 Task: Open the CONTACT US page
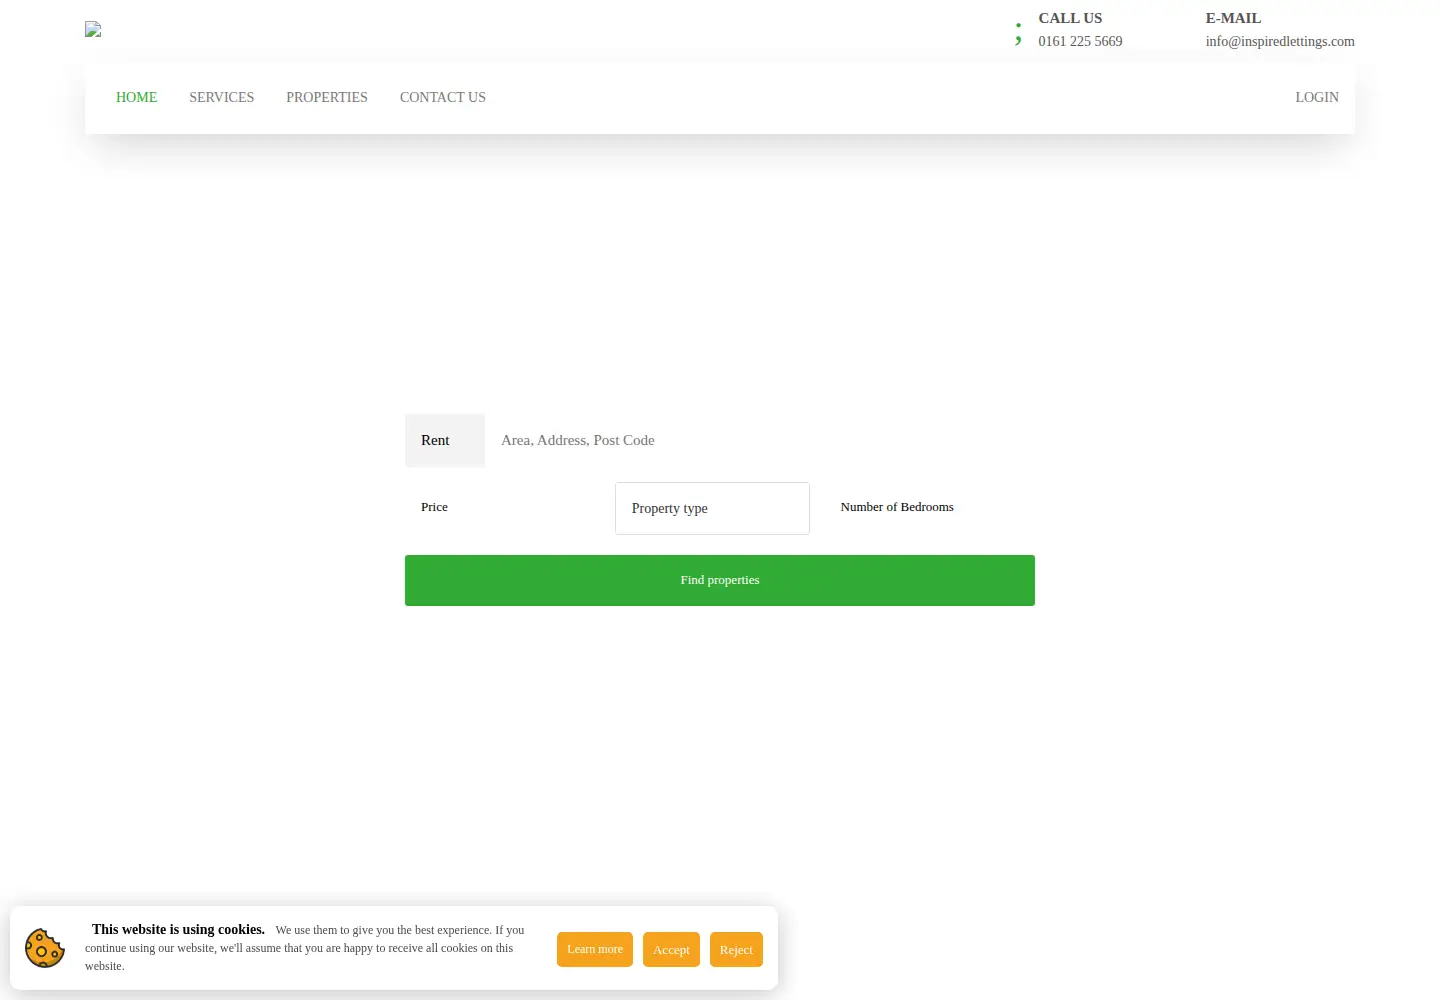click(x=443, y=97)
